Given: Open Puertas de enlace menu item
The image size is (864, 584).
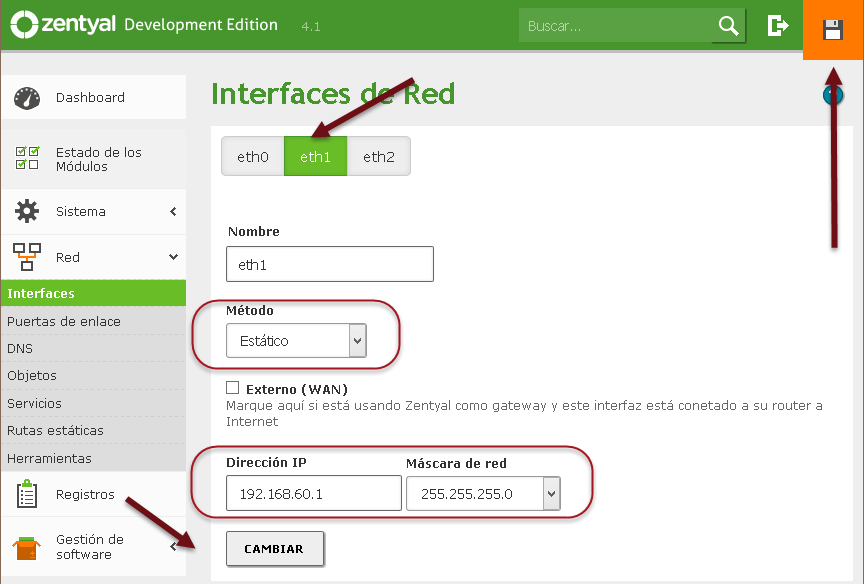Looking at the screenshot, I should click(x=64, y=321).
